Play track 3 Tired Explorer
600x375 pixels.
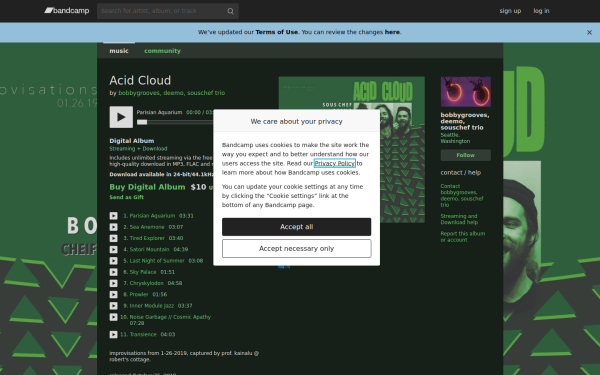pyautogui.click(x=114, y=238)
